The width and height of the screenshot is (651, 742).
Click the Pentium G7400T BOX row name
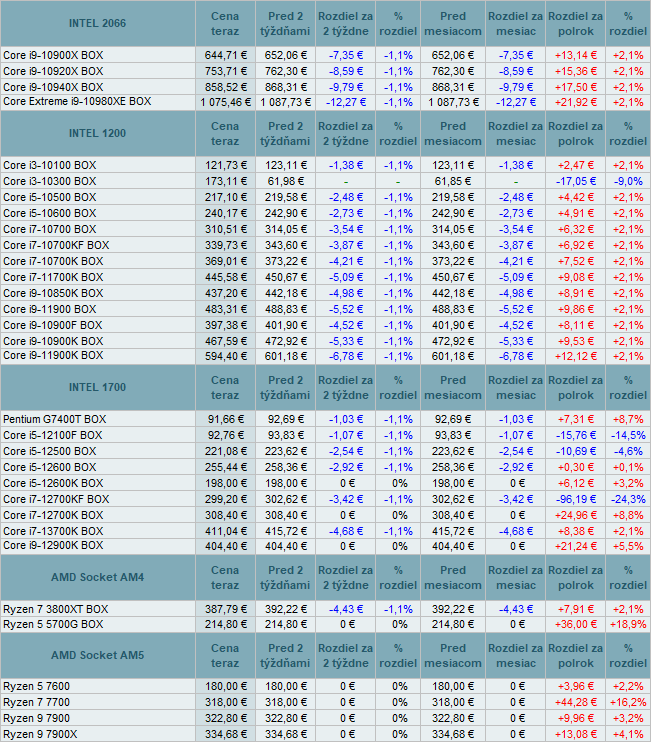[x=54, y=420]
